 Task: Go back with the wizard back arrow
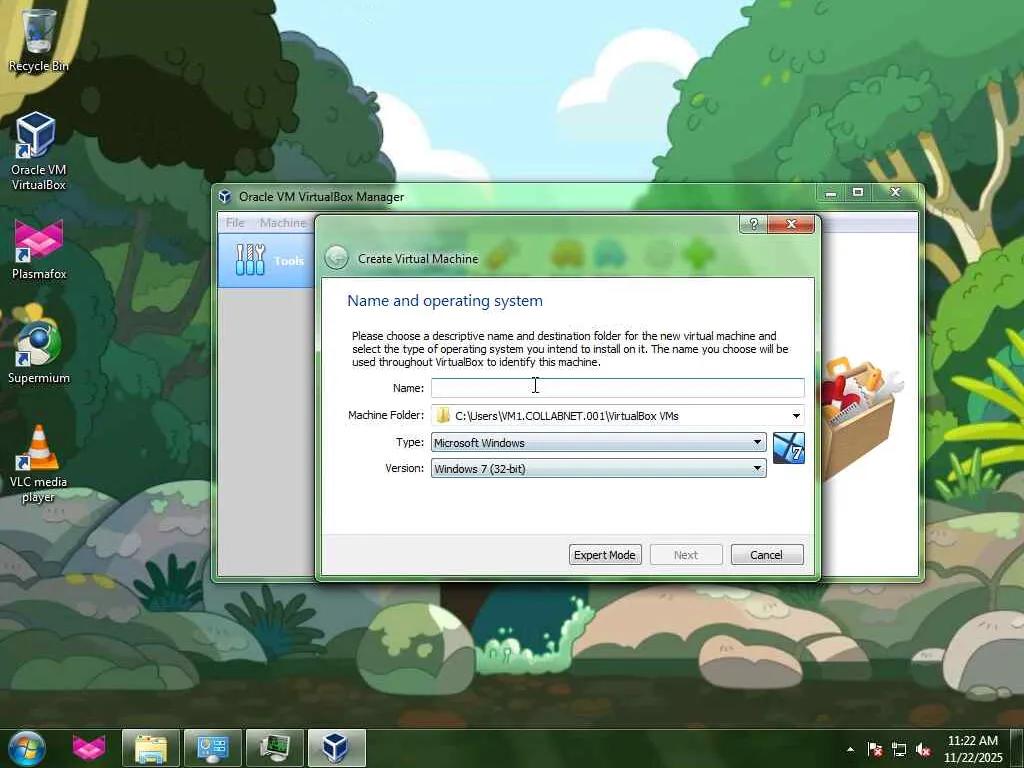tap(336, 258)
